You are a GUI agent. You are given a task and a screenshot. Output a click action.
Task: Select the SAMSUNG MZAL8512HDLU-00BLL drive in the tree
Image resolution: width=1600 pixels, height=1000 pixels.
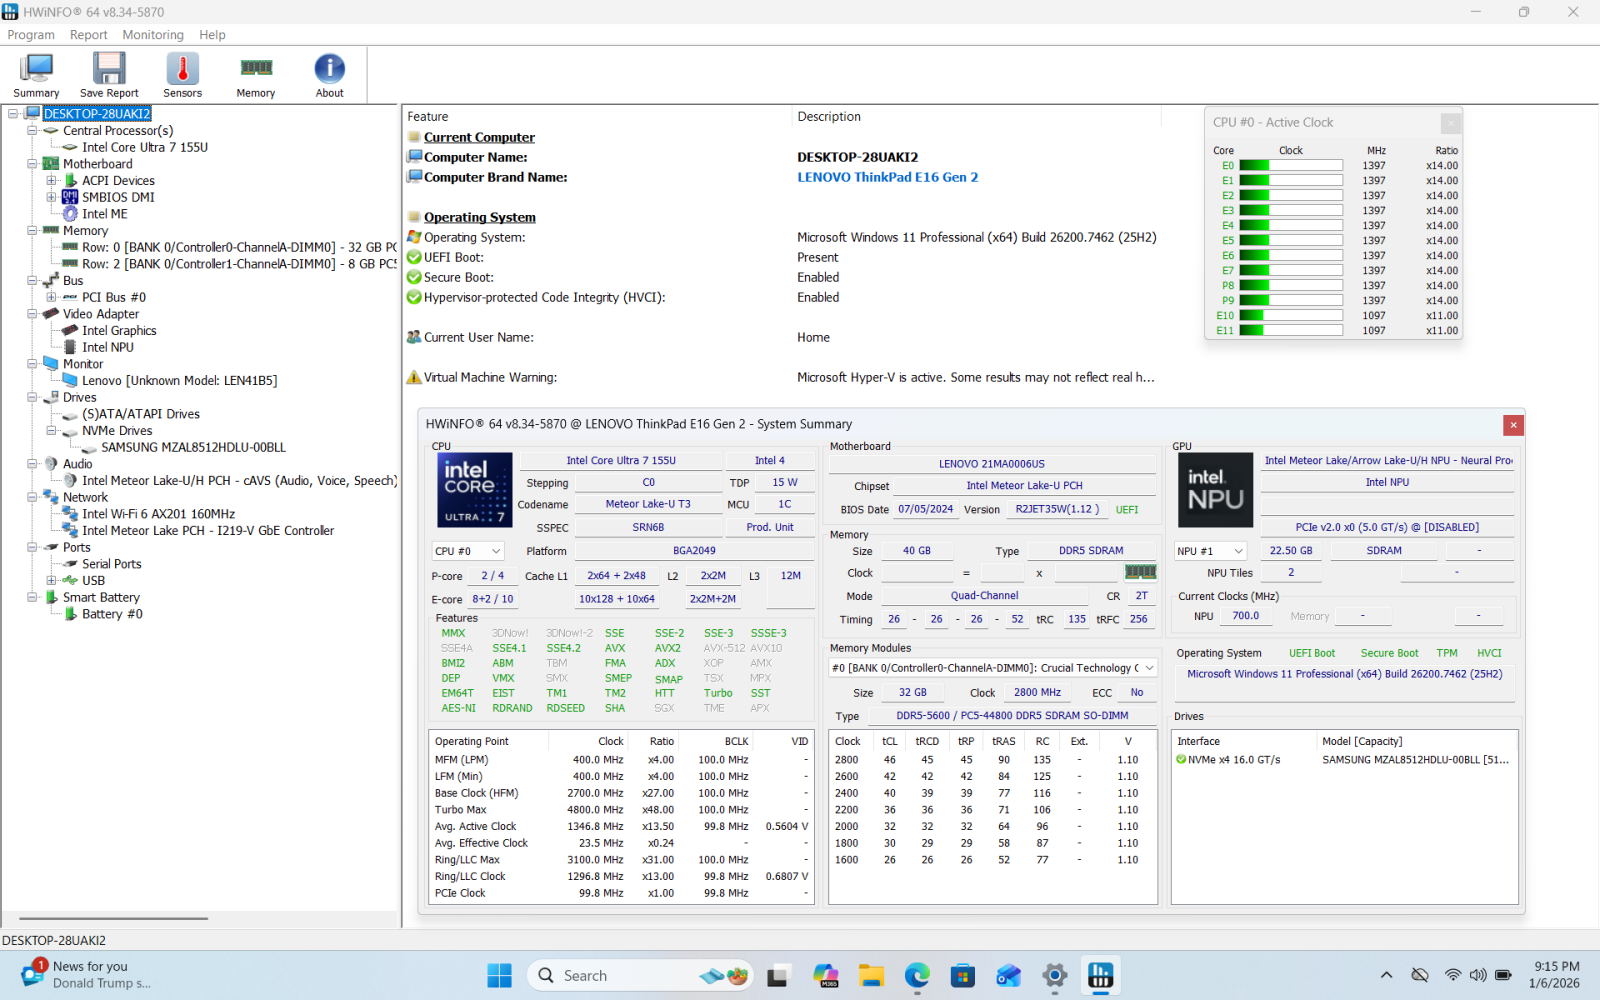(193, 447)
